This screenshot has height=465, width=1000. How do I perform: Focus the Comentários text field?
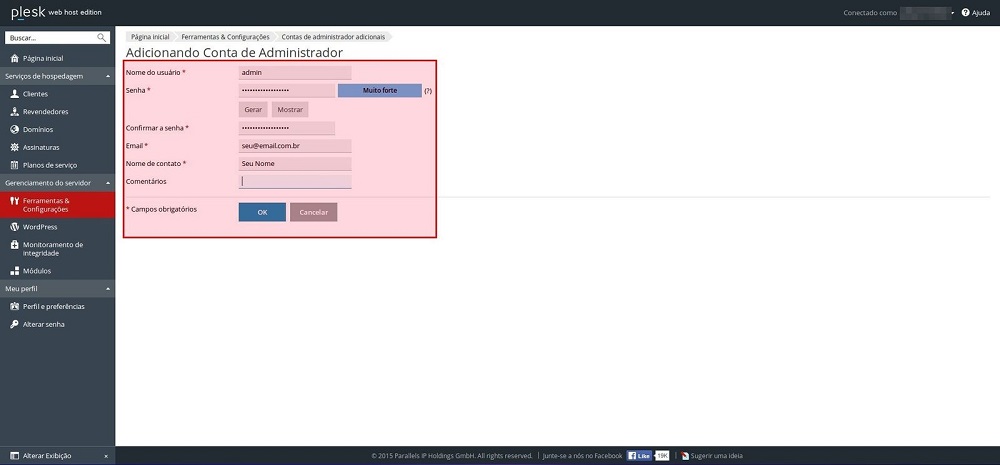tap(295, 181)
